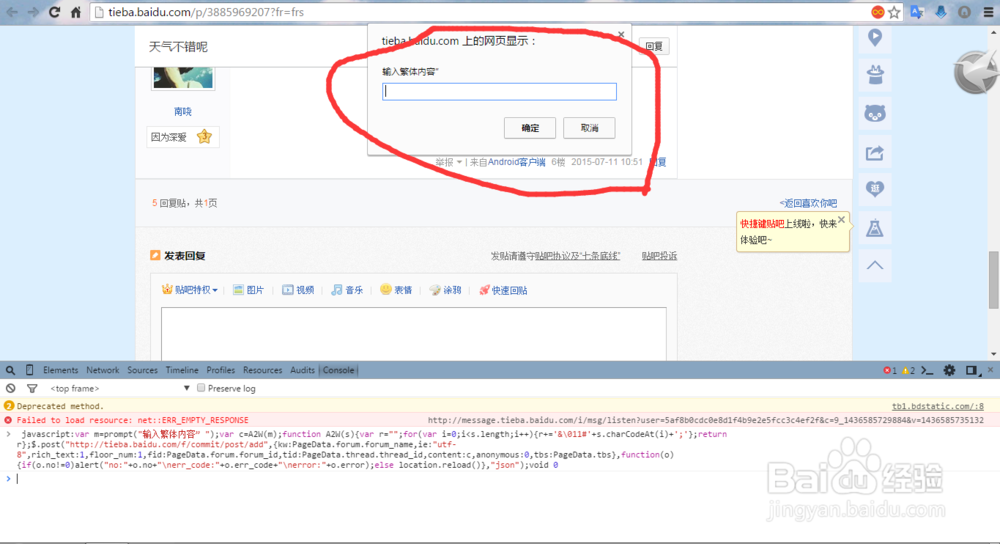
Task: Open the top frame context dropdown
Action: (x=120, y=388)
